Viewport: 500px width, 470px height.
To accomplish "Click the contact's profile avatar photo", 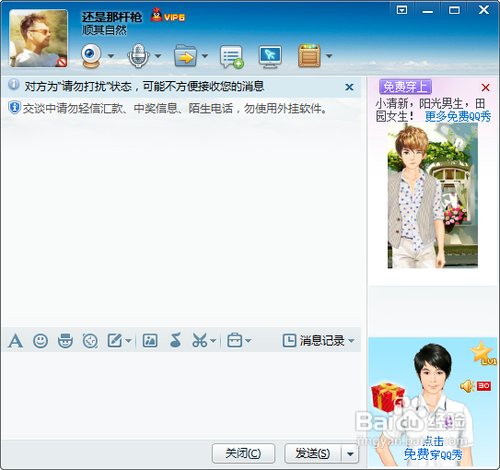I will click(x=38, y=38).
